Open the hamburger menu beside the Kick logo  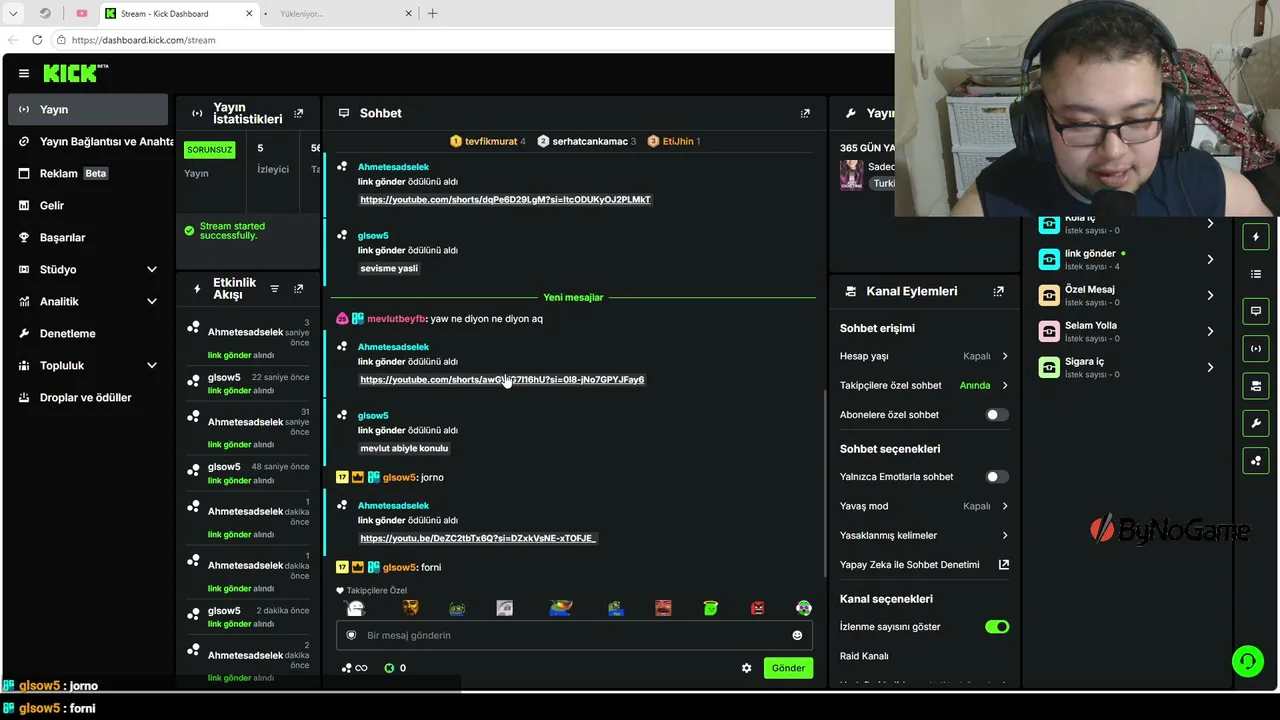click(x=24, y=73)
